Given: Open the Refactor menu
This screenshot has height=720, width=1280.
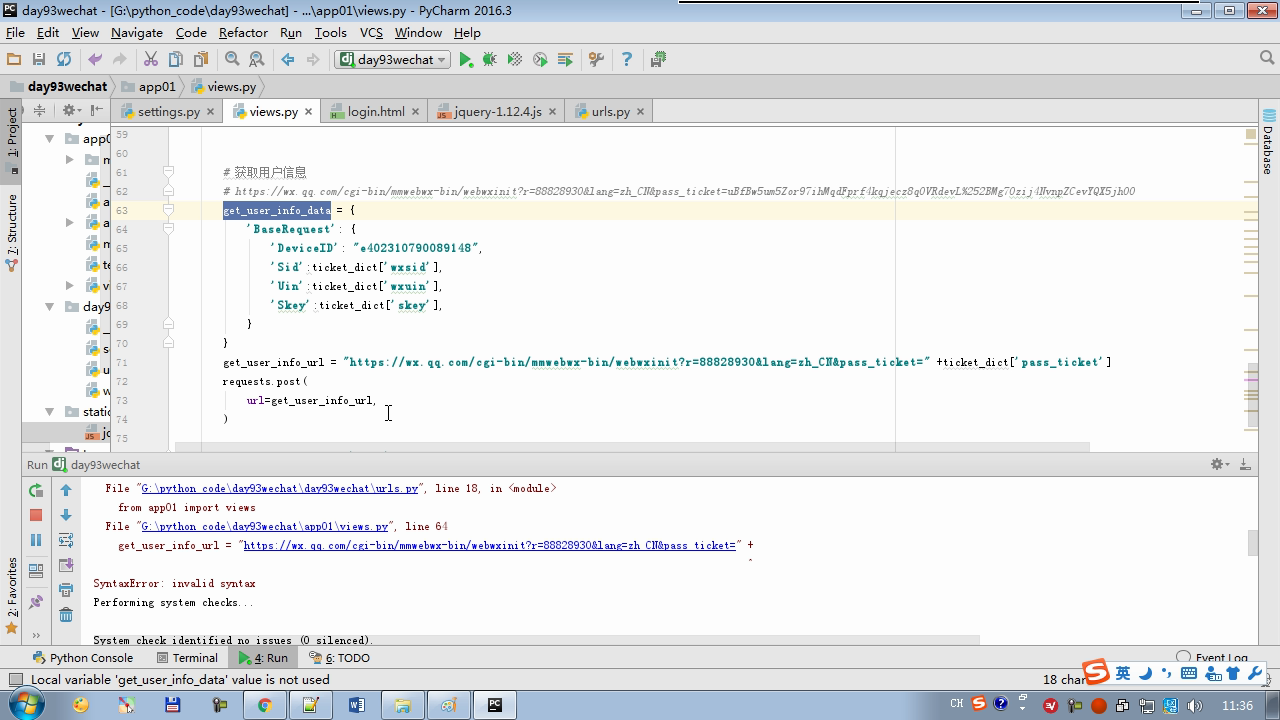Looking at the screenshot, I should point(243,32).
